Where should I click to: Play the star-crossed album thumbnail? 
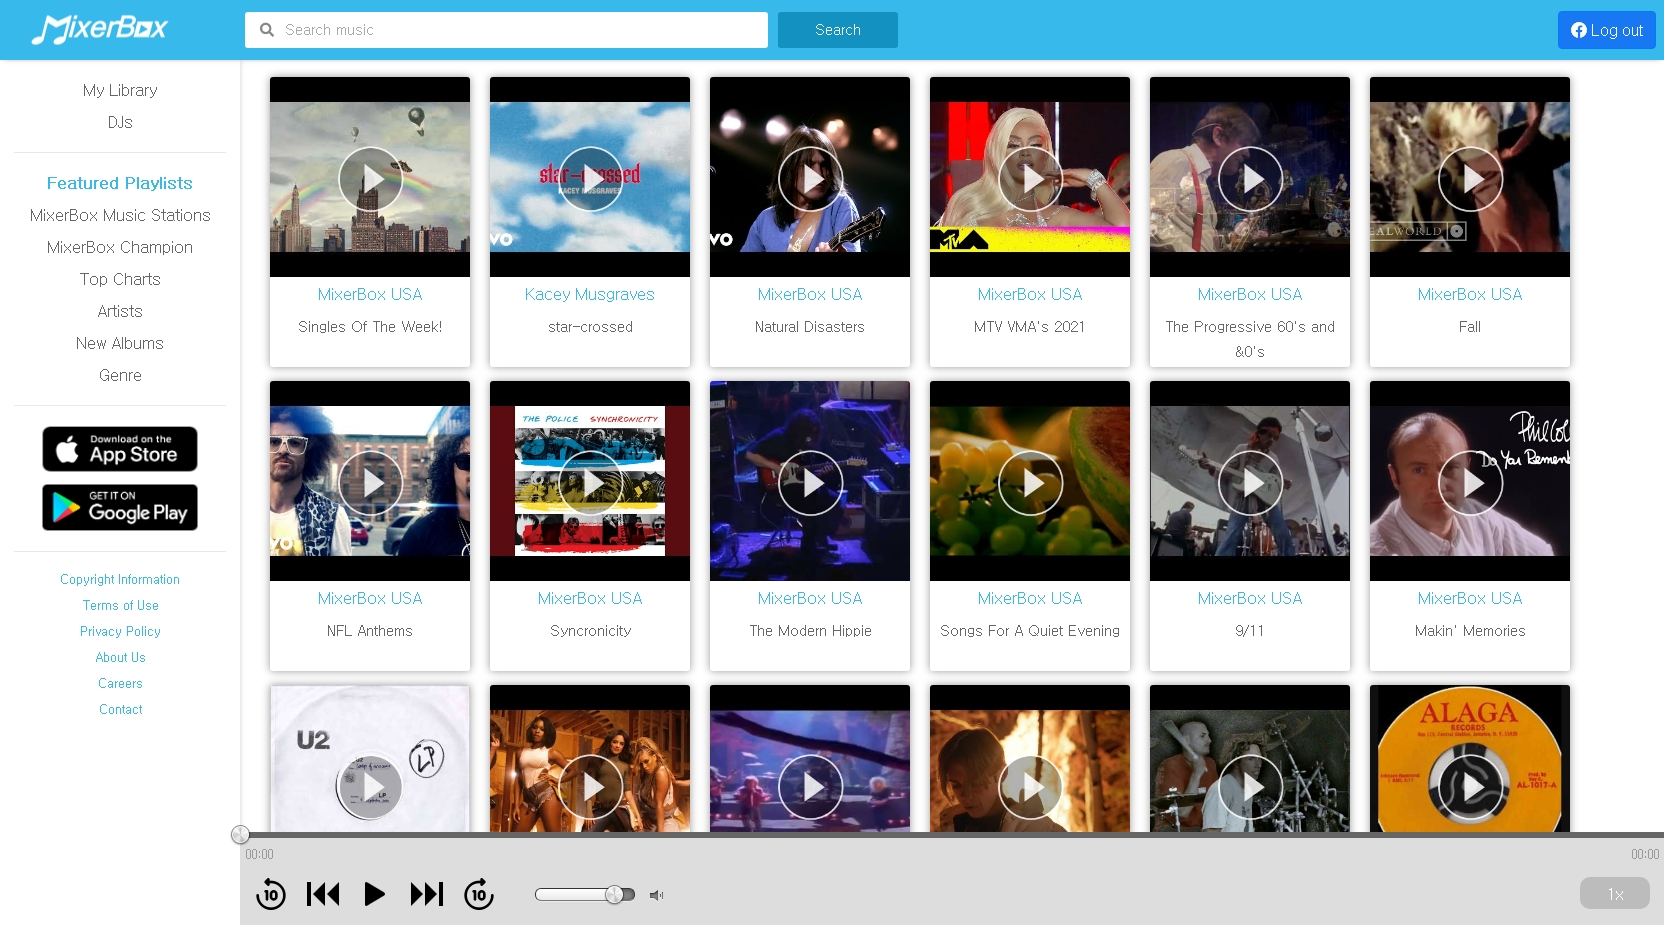click(590, 179)
